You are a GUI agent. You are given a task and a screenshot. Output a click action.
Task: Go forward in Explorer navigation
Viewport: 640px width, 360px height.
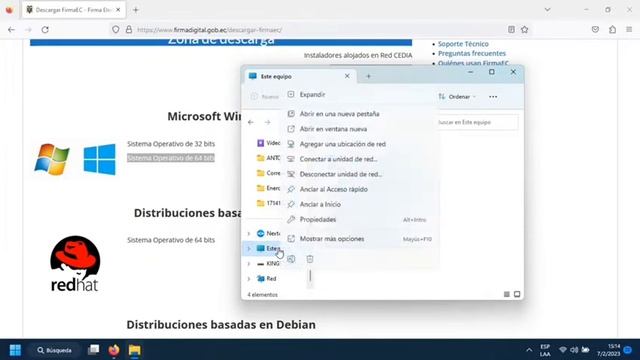(x=267, y=122)
